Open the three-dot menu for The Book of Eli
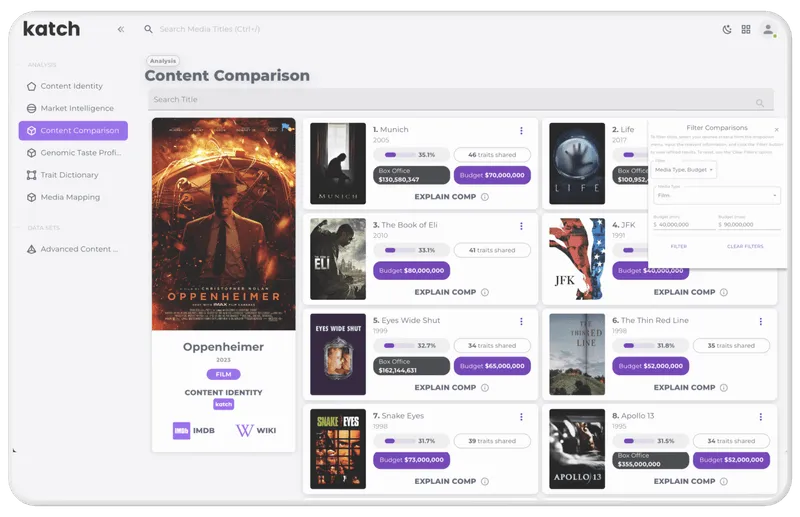Viewport: 800px width, 517px height. click(521, 226)
